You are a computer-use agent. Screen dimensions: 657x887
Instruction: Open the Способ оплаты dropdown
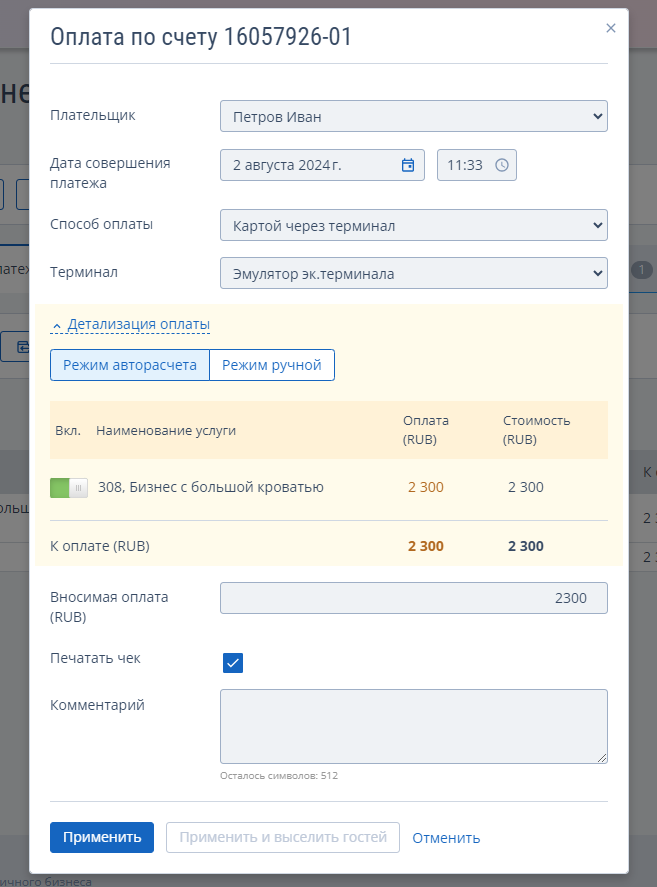[414, 225]
